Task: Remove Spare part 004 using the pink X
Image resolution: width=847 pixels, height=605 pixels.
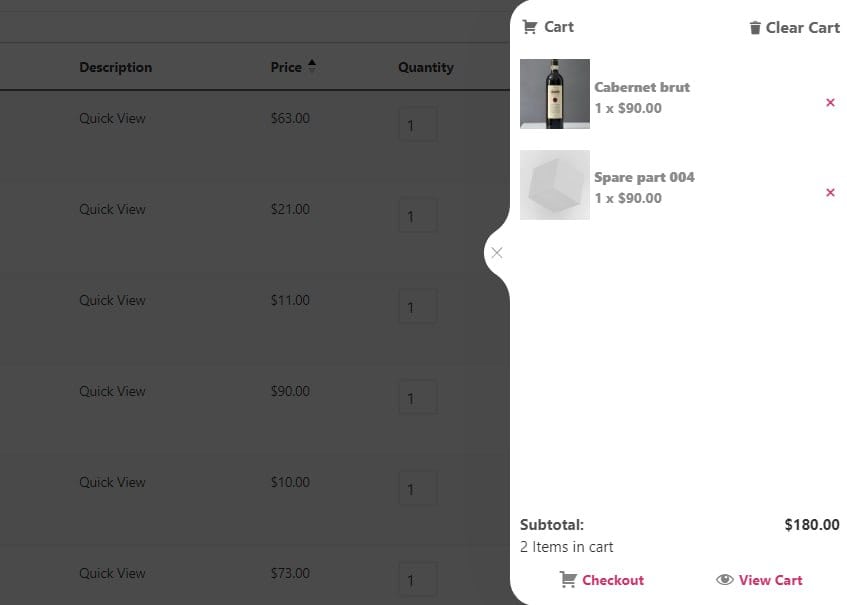Action: (x=829, y=192)
